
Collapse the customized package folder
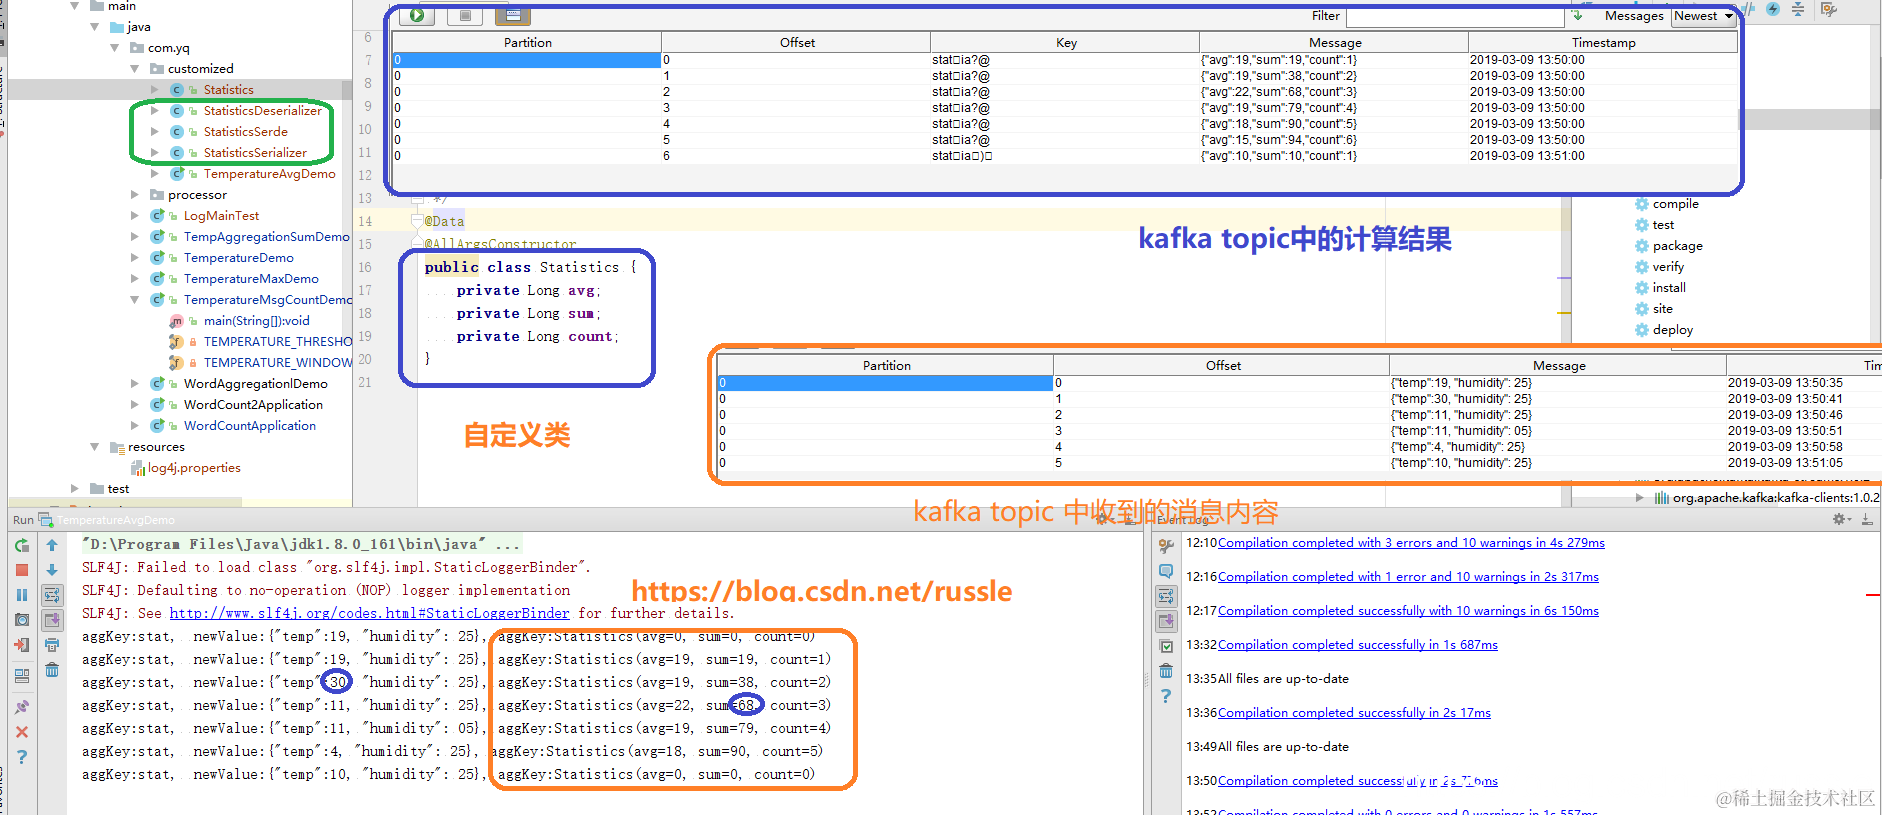(x=135, y=69)
